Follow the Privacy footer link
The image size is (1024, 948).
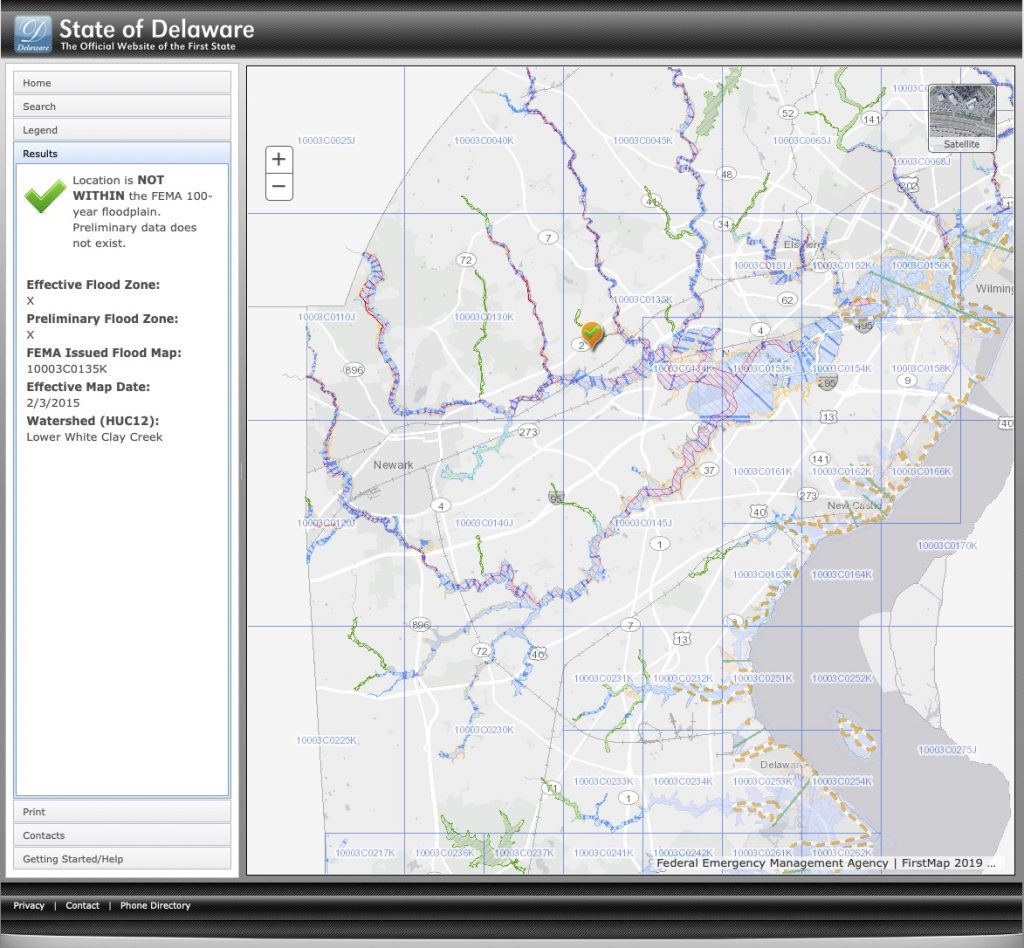click(x=29, y=906)
